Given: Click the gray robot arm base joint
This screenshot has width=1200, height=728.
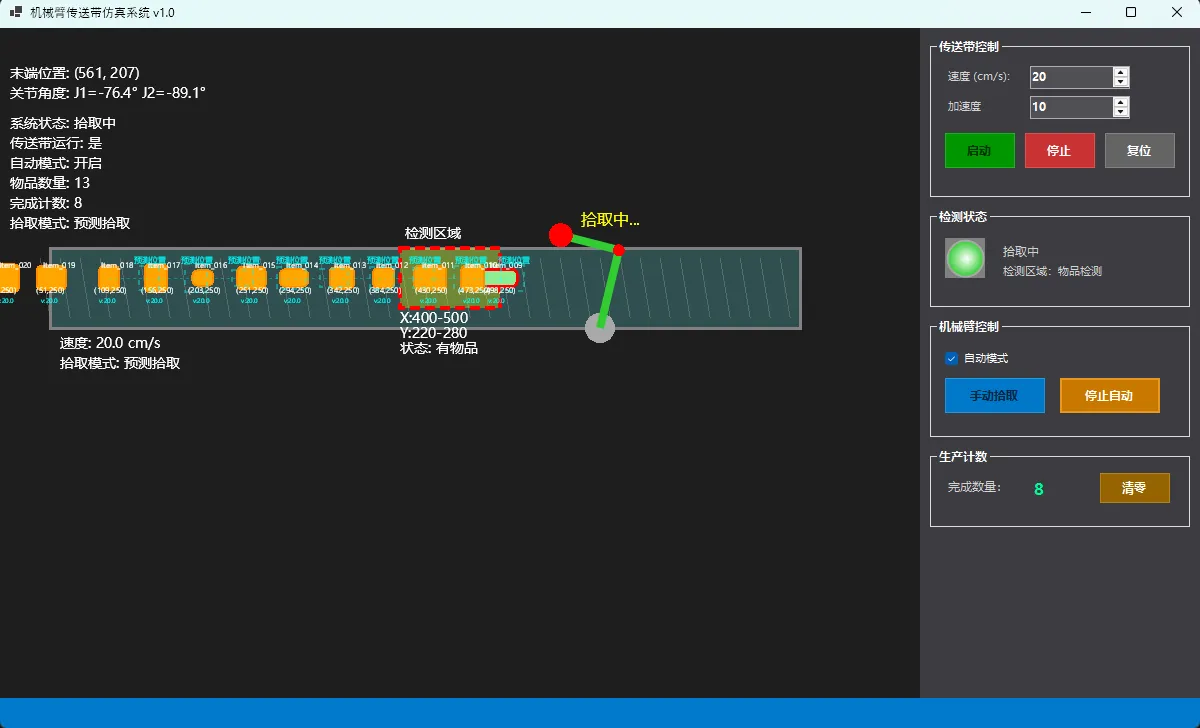Looking at the screenshot, I should [599, 328].
